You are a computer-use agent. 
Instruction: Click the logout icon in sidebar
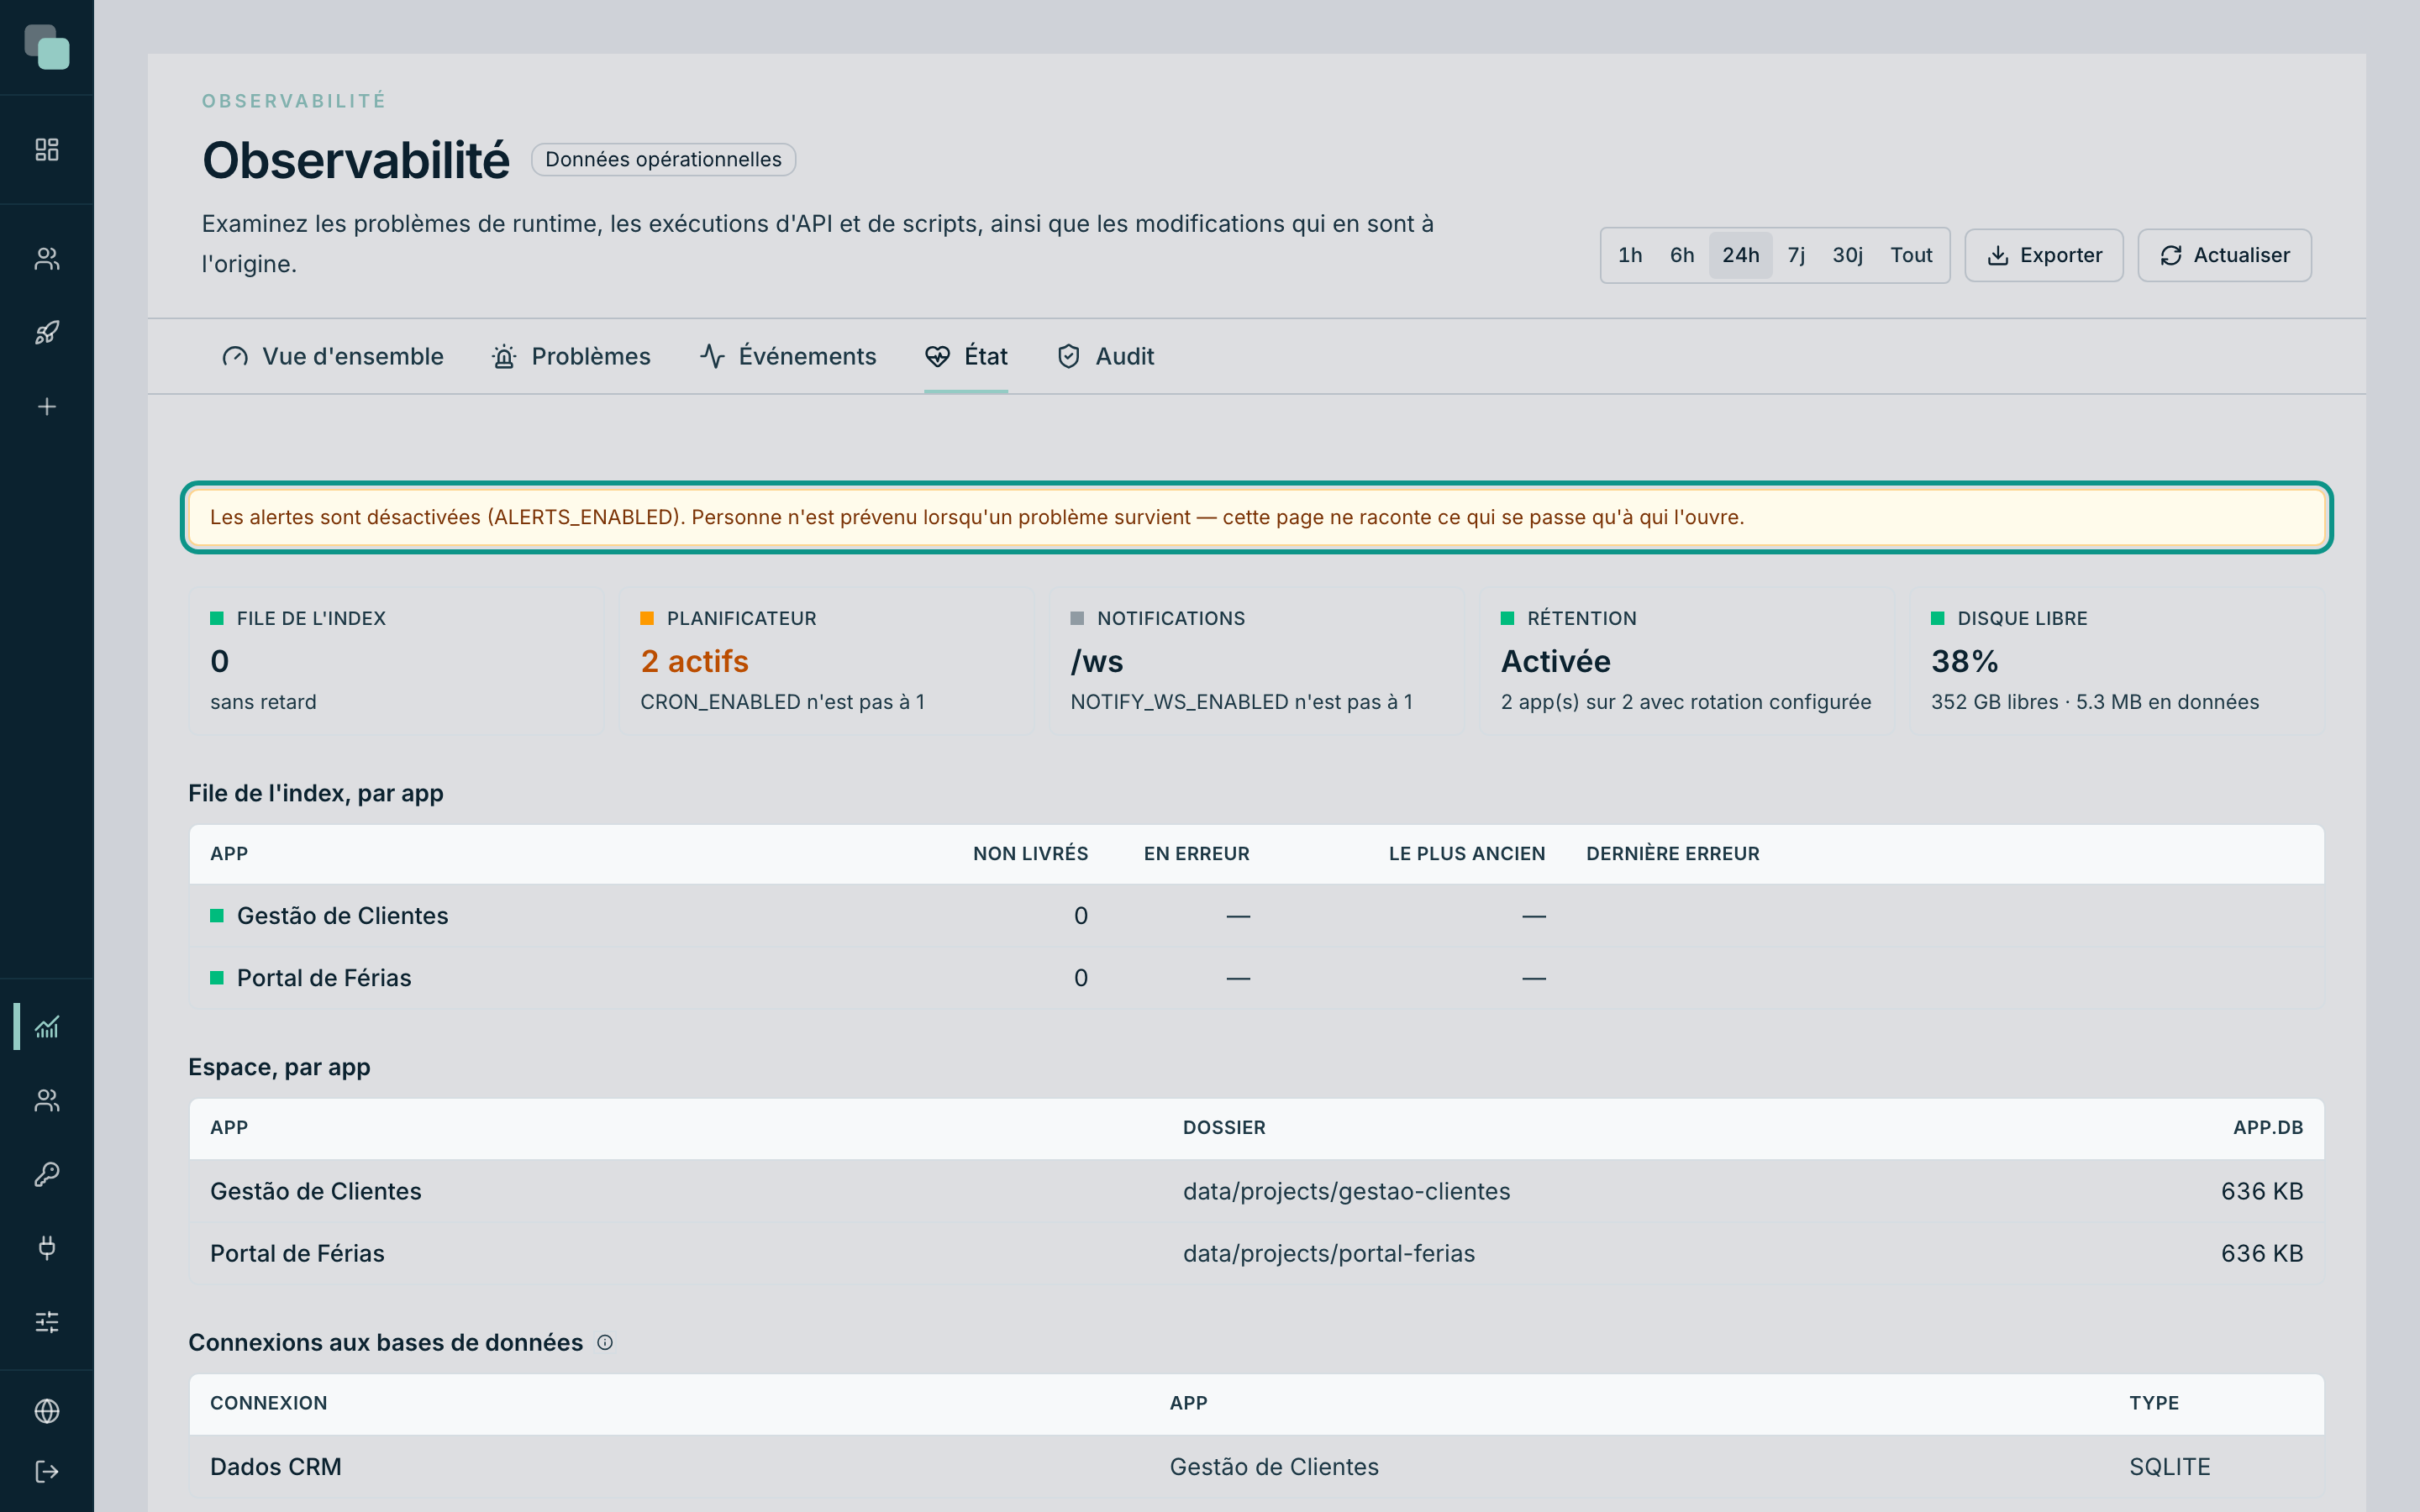pos(47,1472)
